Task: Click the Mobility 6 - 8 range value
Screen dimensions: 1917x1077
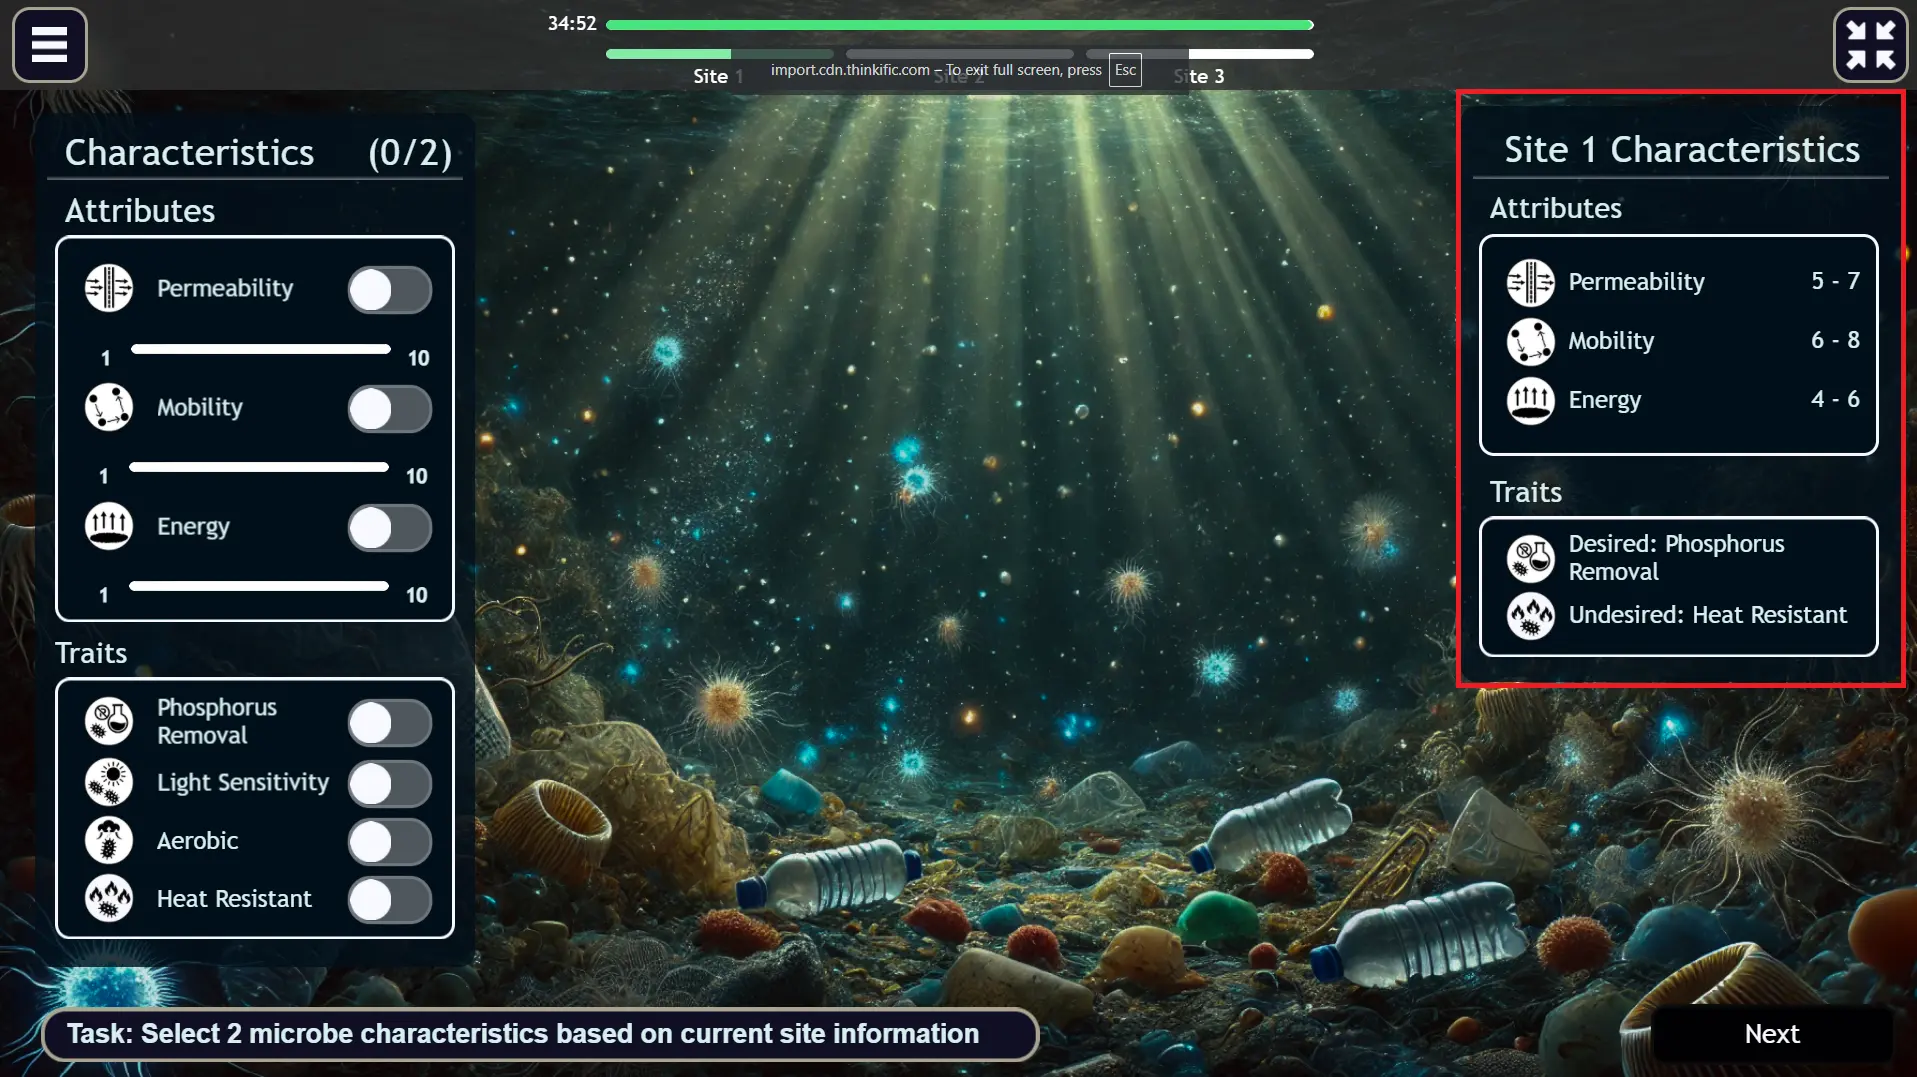Action: [1835, 340]
